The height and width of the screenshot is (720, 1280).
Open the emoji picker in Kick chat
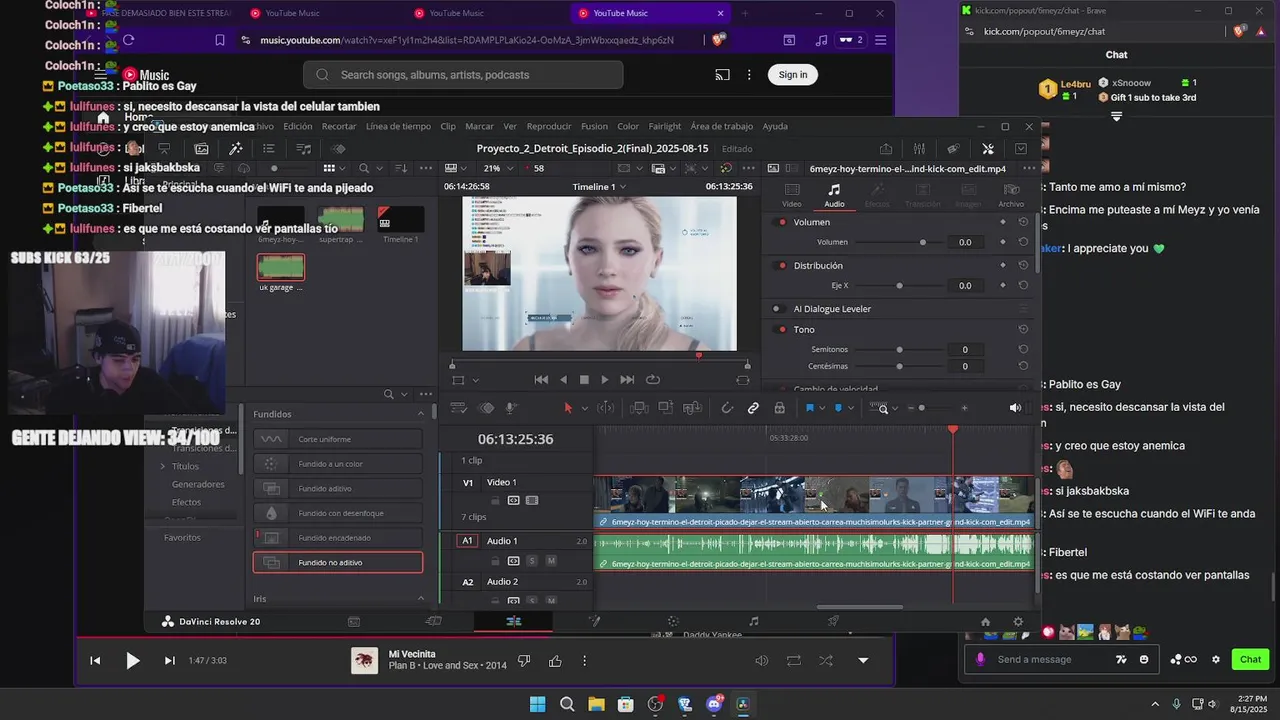[1144, 660]
